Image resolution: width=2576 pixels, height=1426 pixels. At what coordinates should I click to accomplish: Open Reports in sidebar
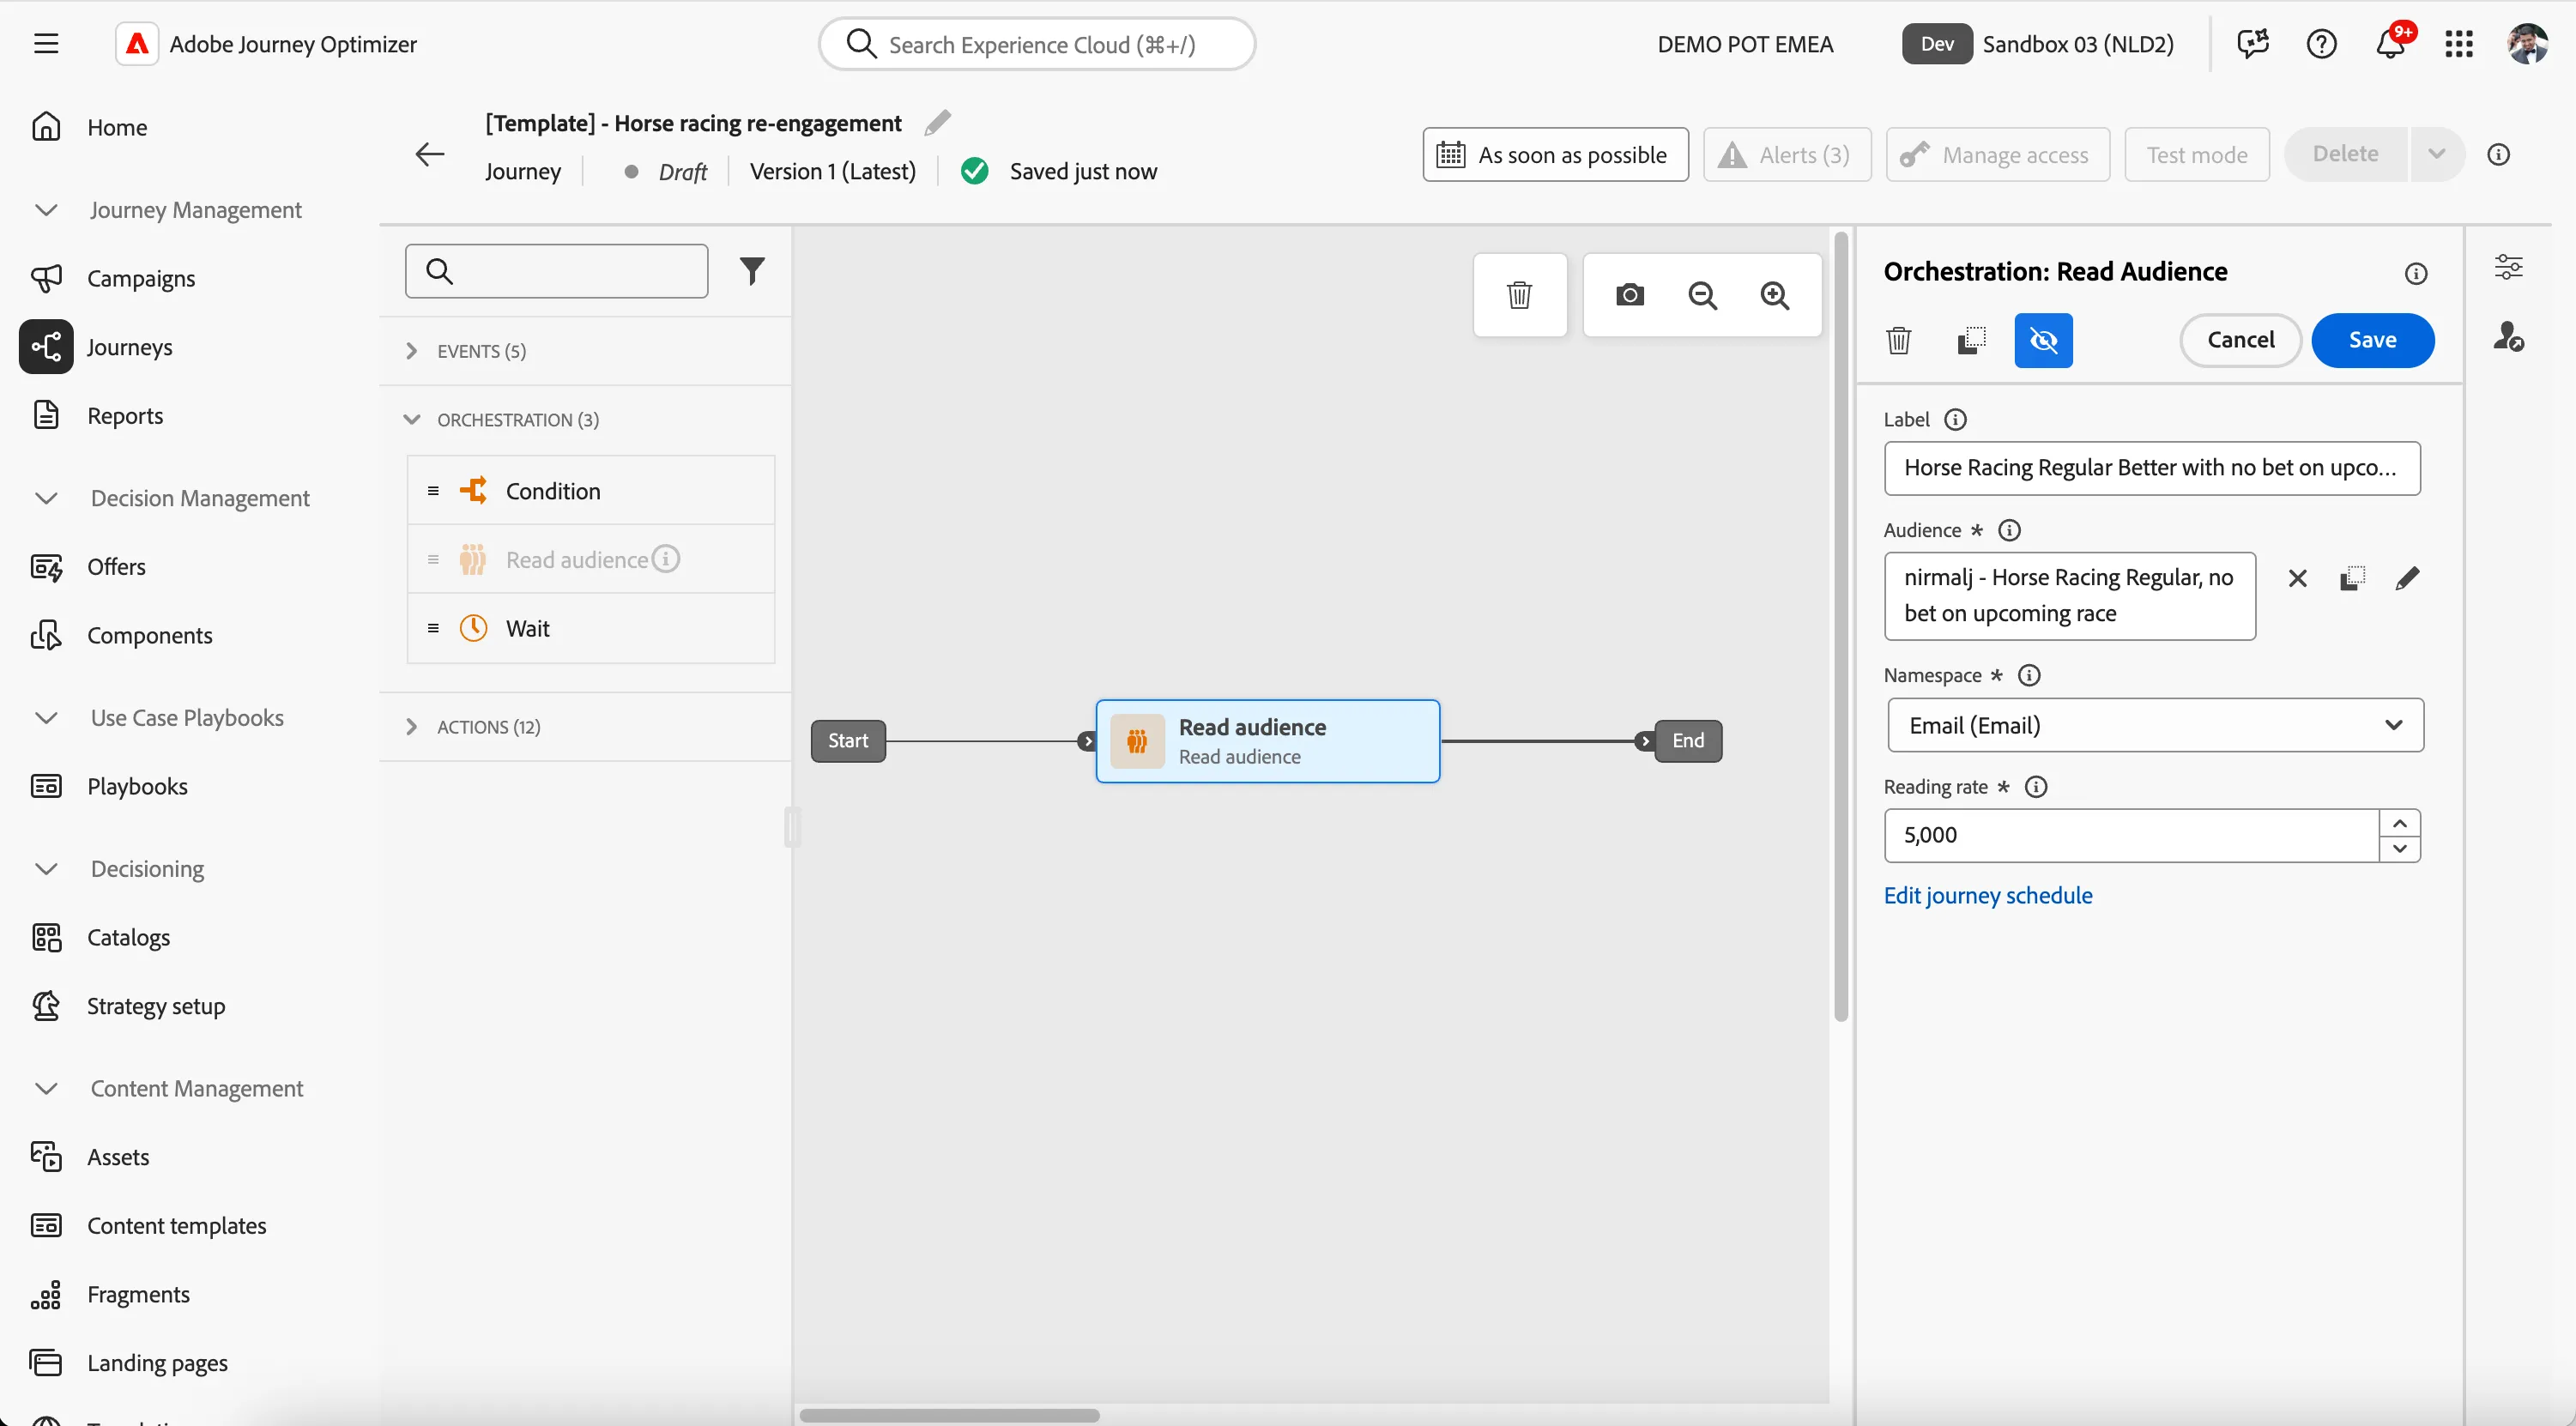(124, 415)
